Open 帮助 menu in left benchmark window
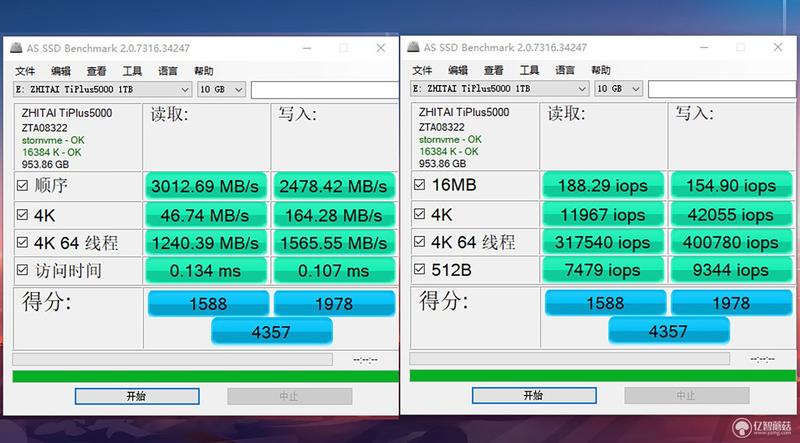Viewport: 800px width, 443px height. tap(204, 71)
